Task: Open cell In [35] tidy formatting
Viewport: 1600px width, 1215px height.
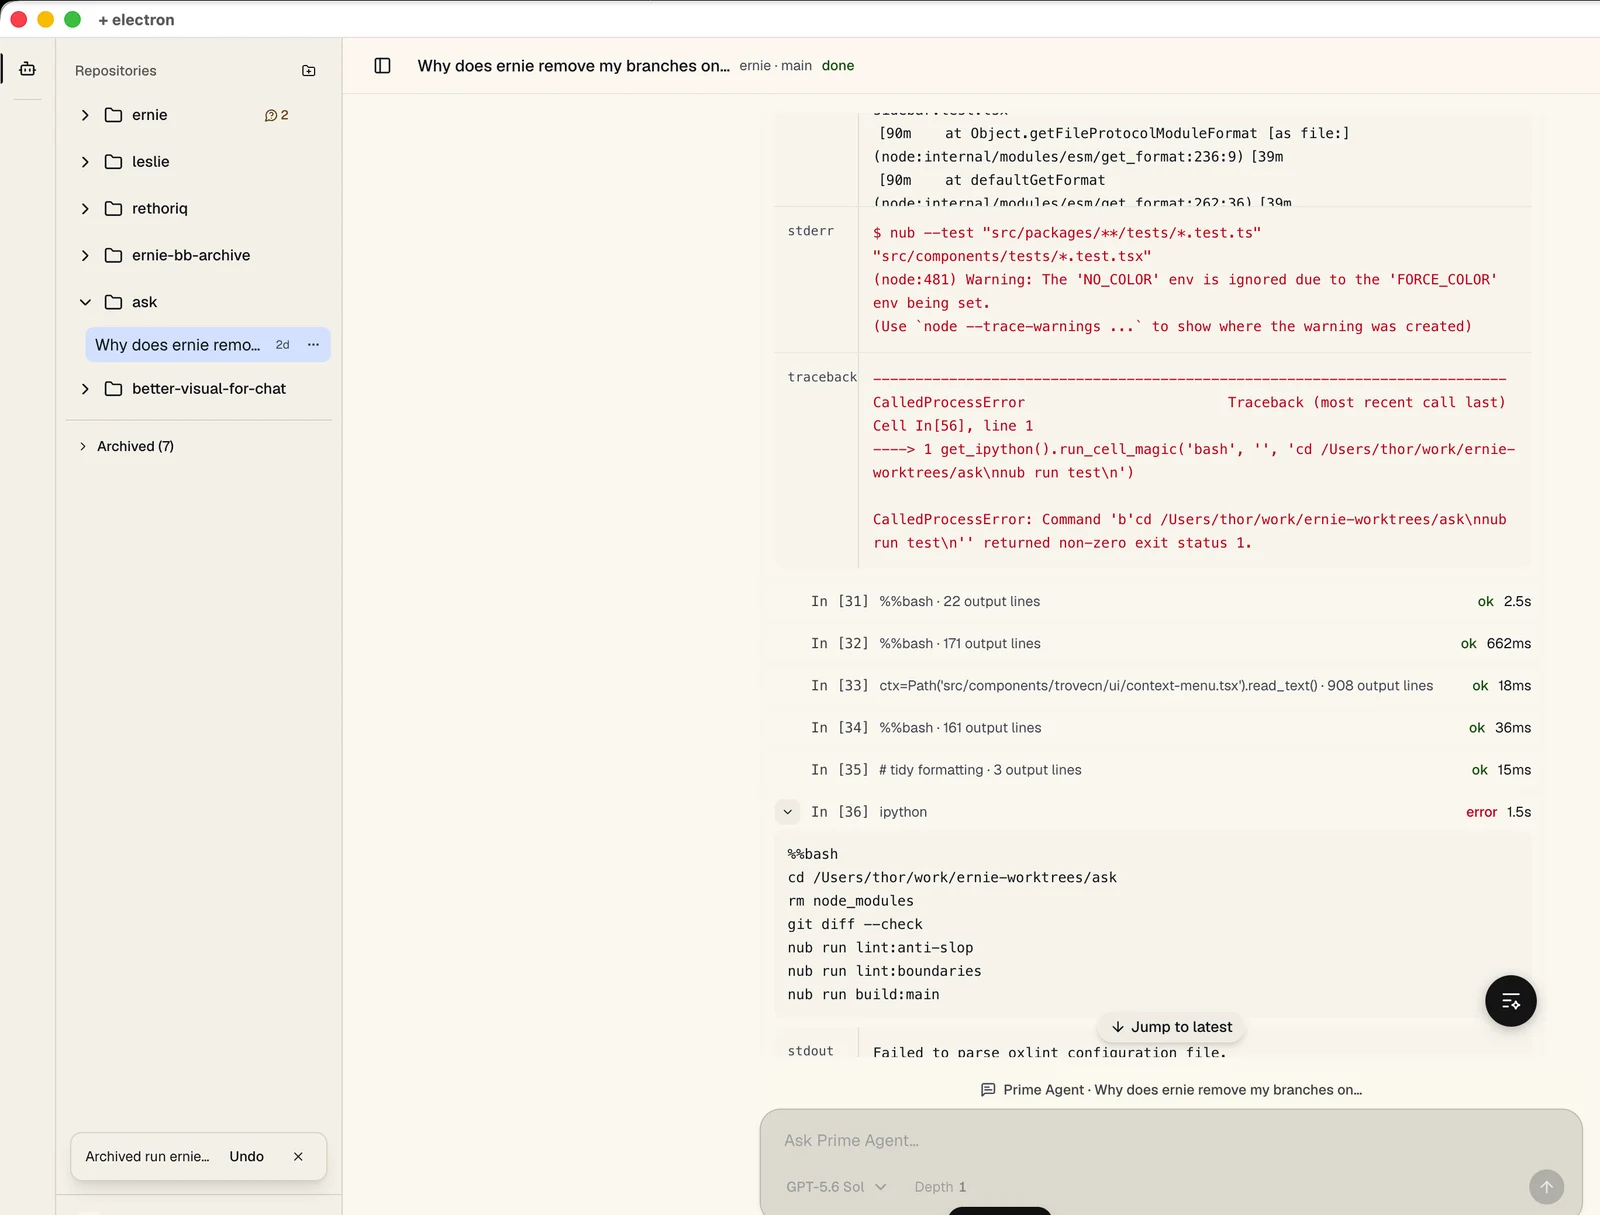Action: coord(1170,769)
